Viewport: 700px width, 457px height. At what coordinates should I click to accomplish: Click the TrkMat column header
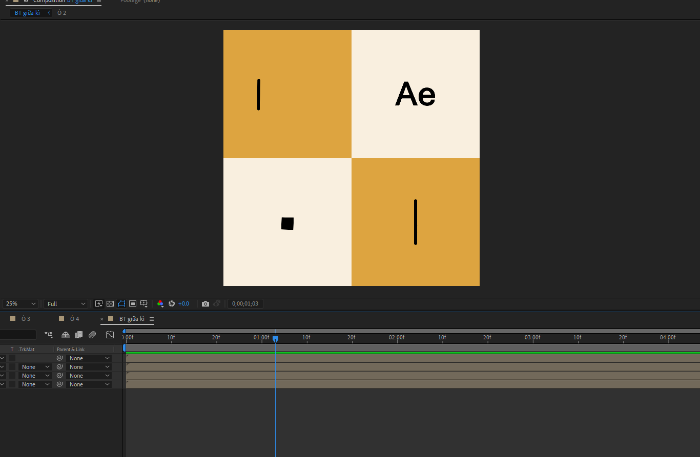coord(27,349)
